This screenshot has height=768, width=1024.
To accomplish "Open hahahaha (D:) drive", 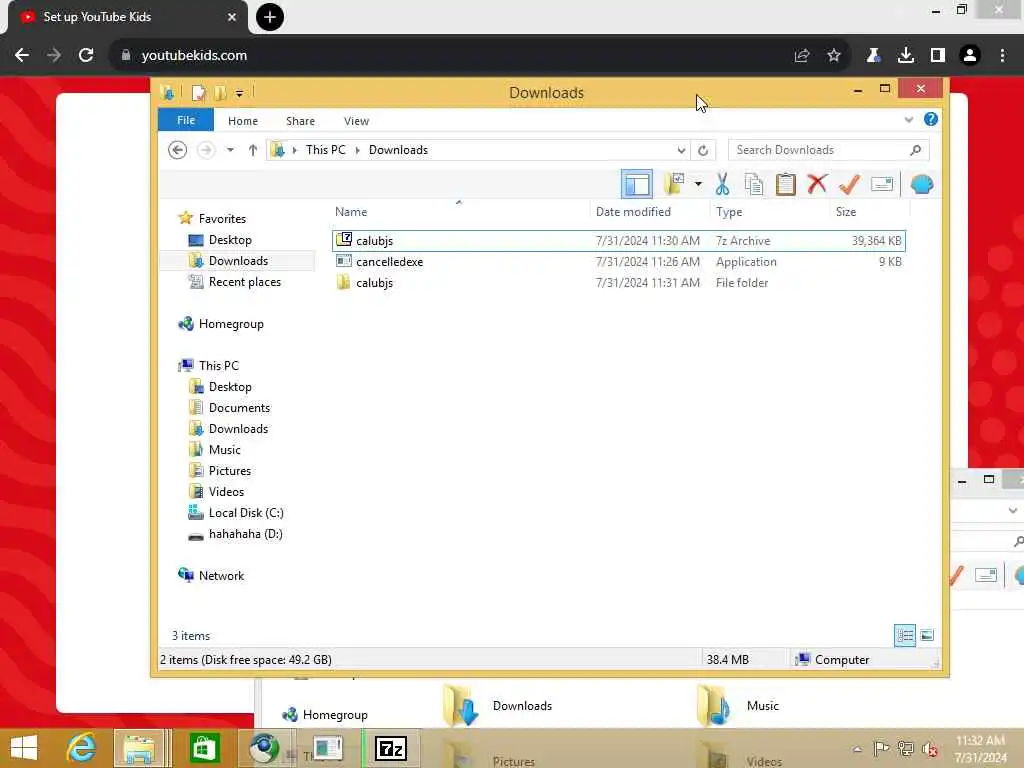I will 246,534.
